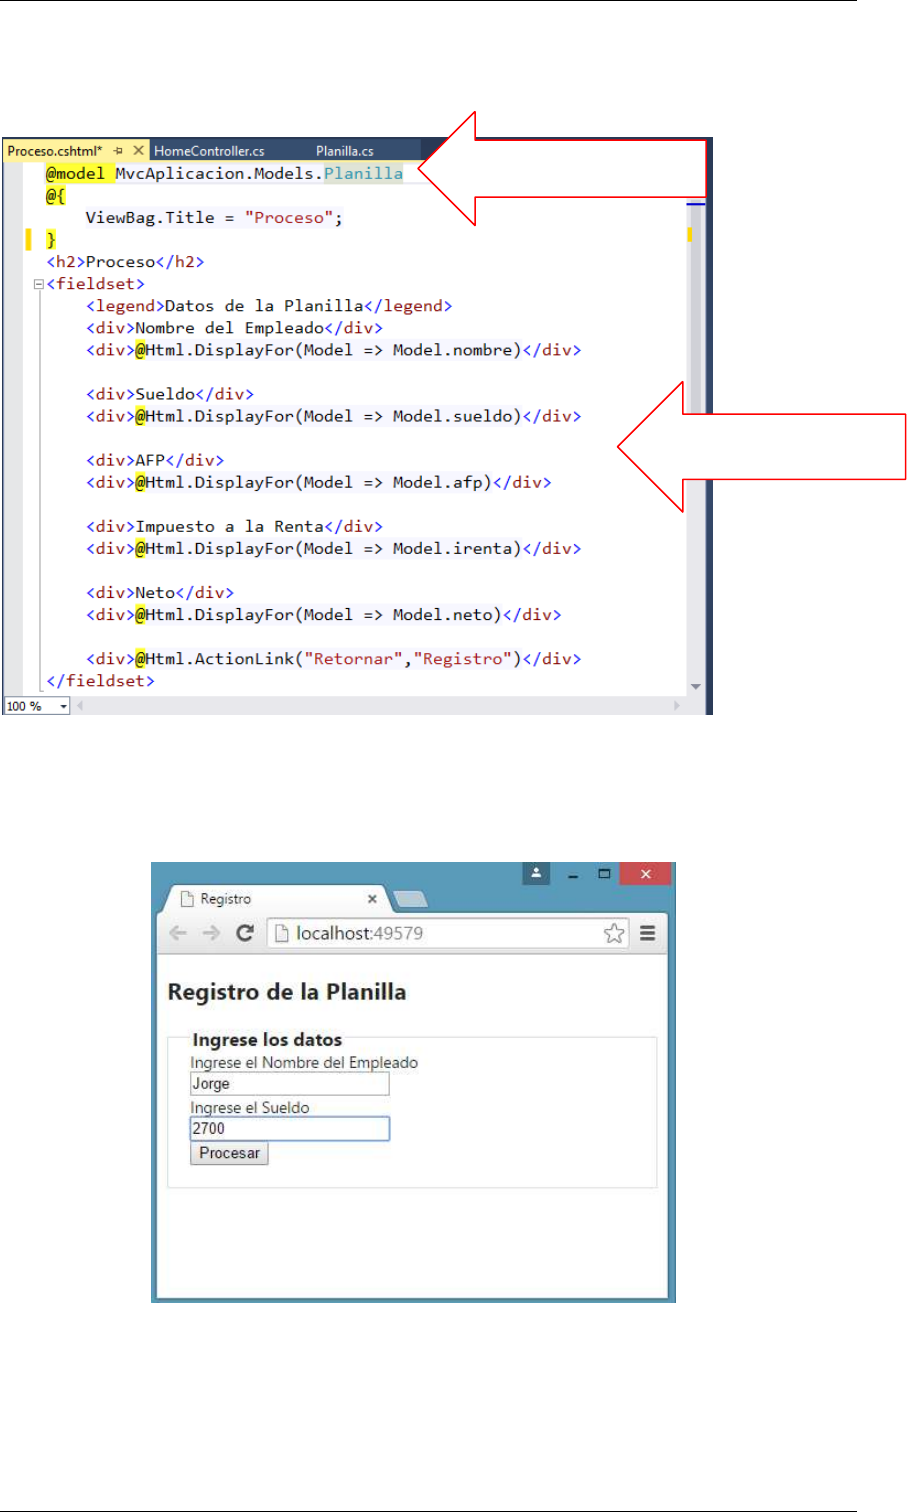Collapse the fieldset code block

39,284
